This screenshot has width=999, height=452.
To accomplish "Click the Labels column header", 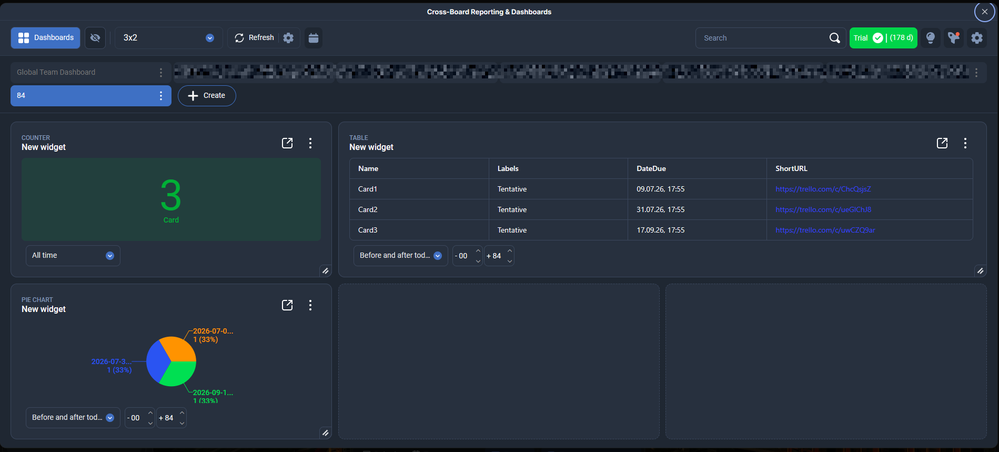I will (558, 168).
